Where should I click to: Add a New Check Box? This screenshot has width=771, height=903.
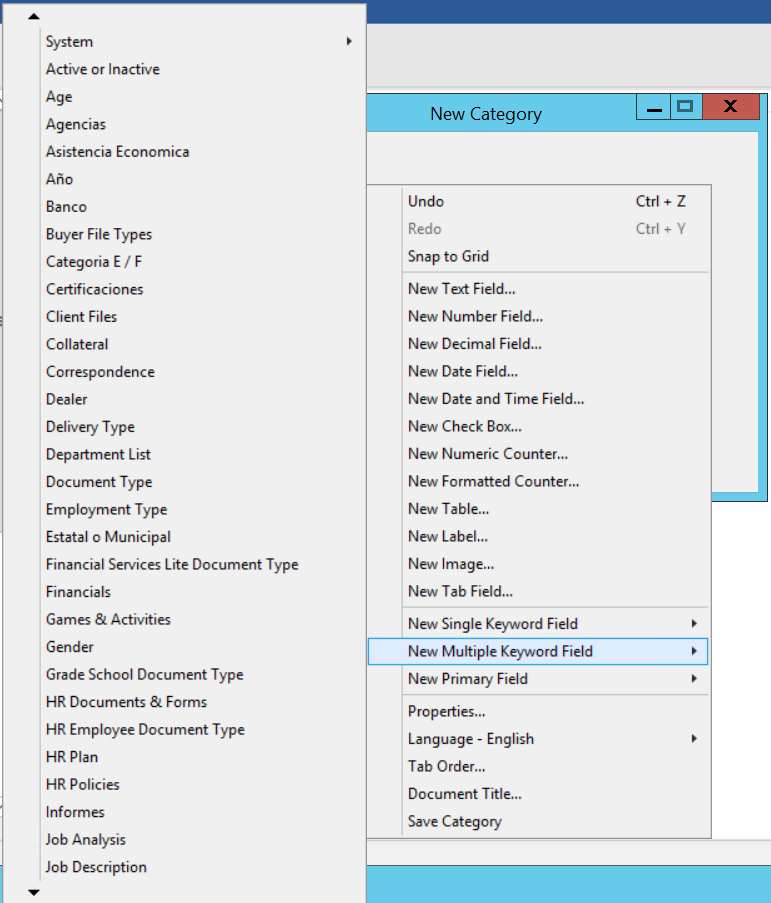coord(538,426)
